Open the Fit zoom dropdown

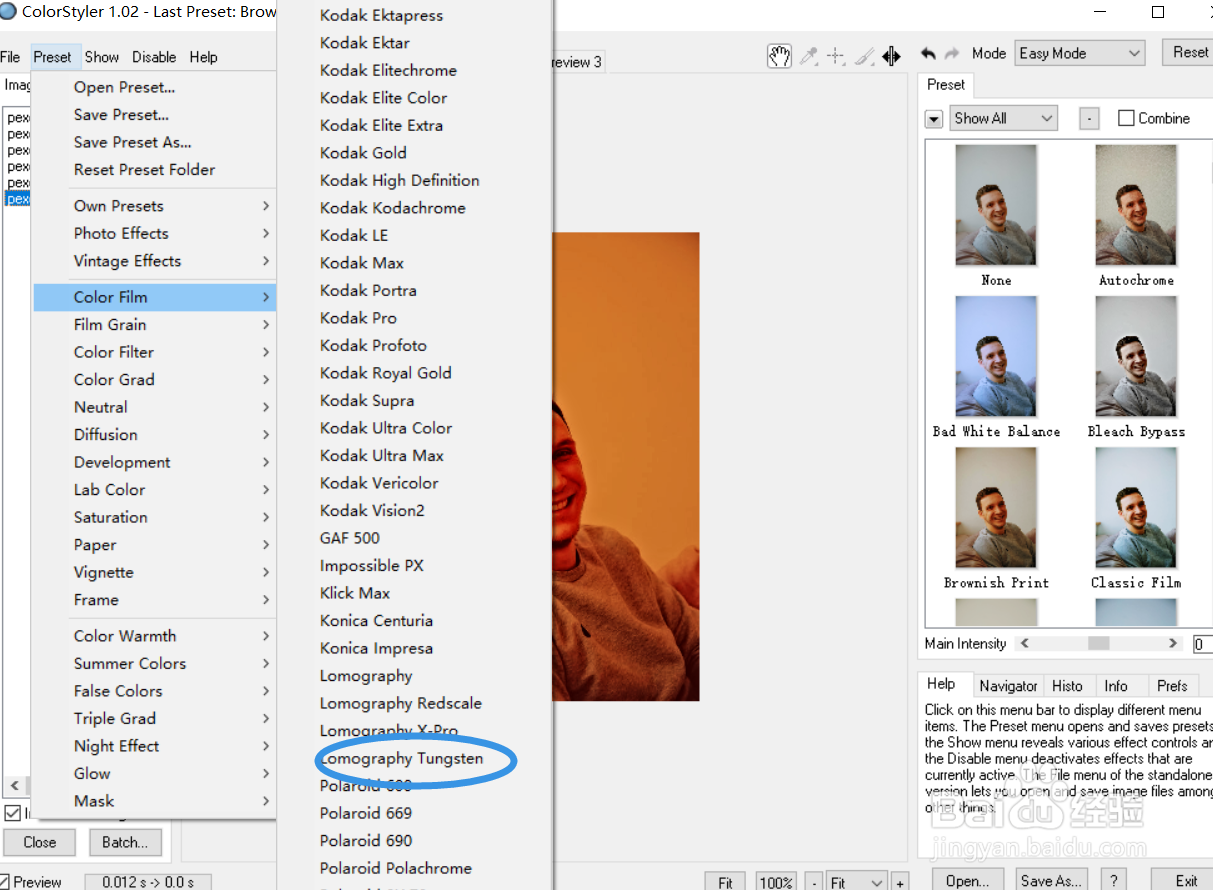(x=857, y=882)
